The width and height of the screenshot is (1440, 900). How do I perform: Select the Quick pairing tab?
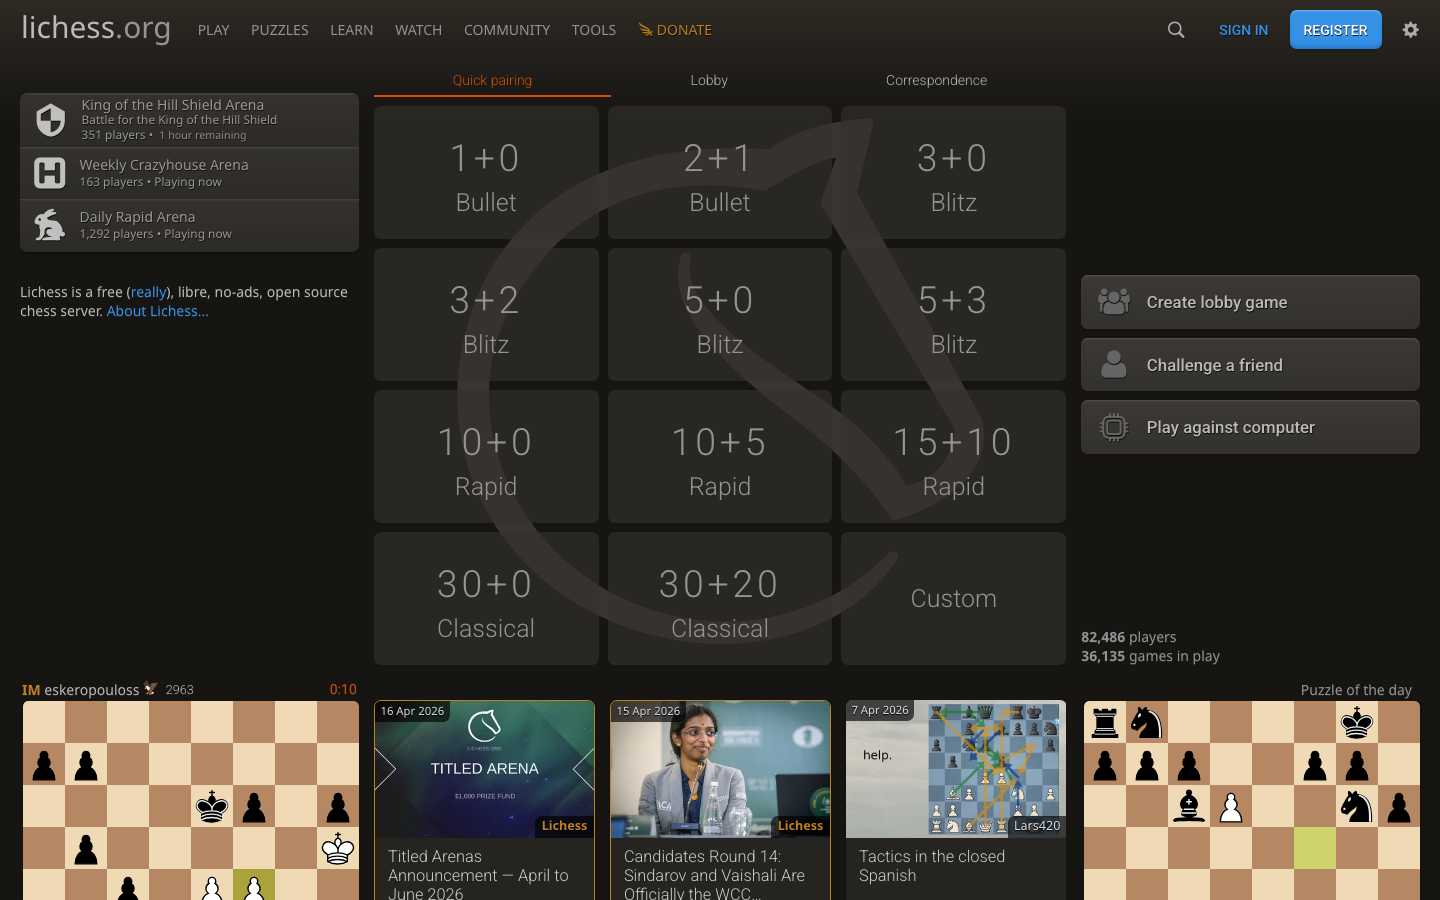[492, 80]
